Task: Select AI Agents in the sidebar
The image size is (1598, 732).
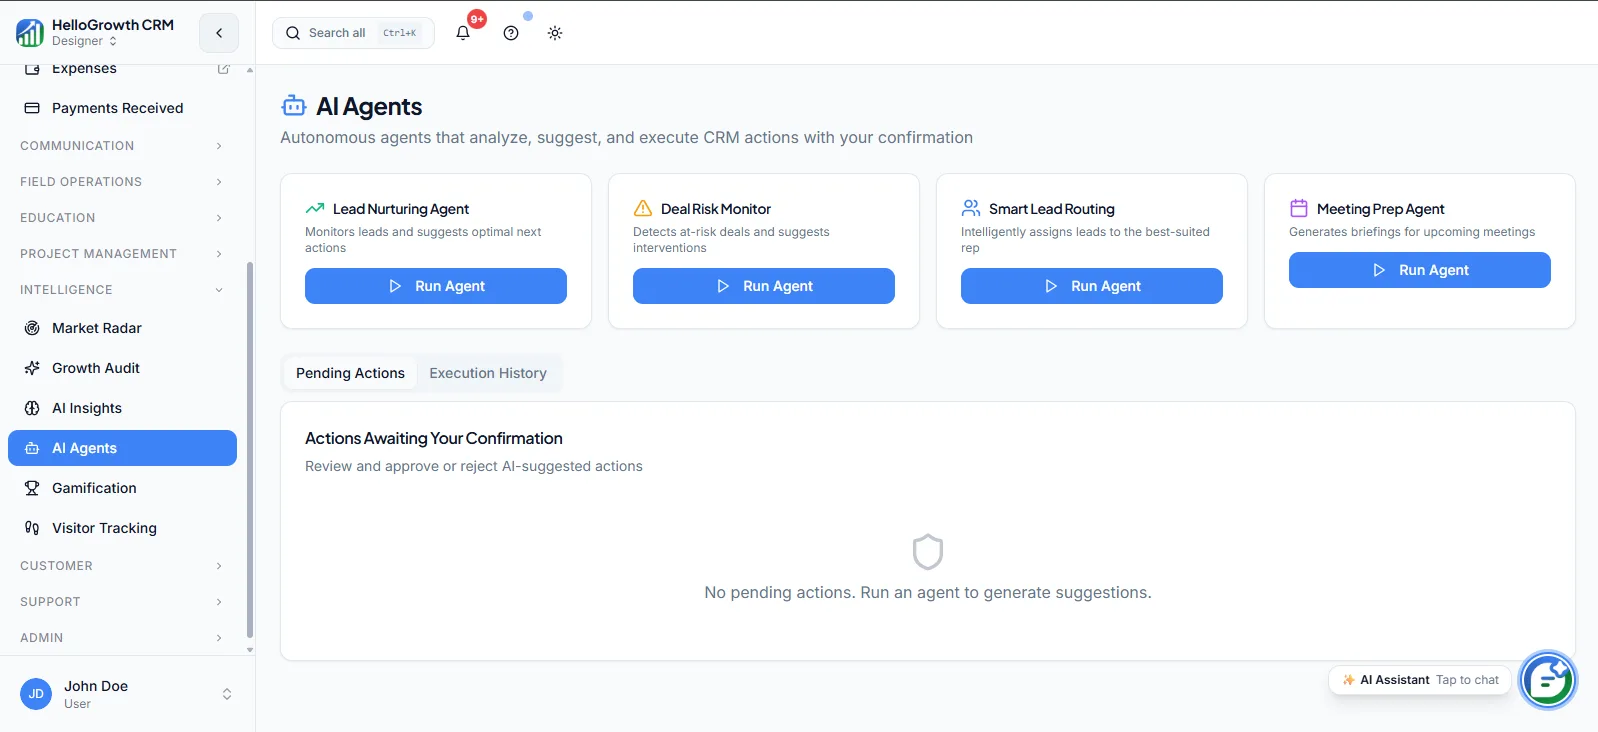Action: (122, 448)
